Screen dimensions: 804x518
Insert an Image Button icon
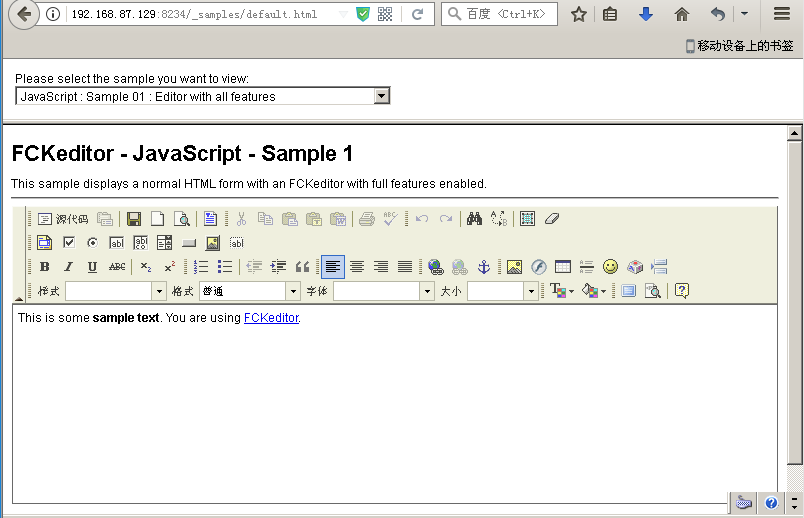[x=212, y=243]
